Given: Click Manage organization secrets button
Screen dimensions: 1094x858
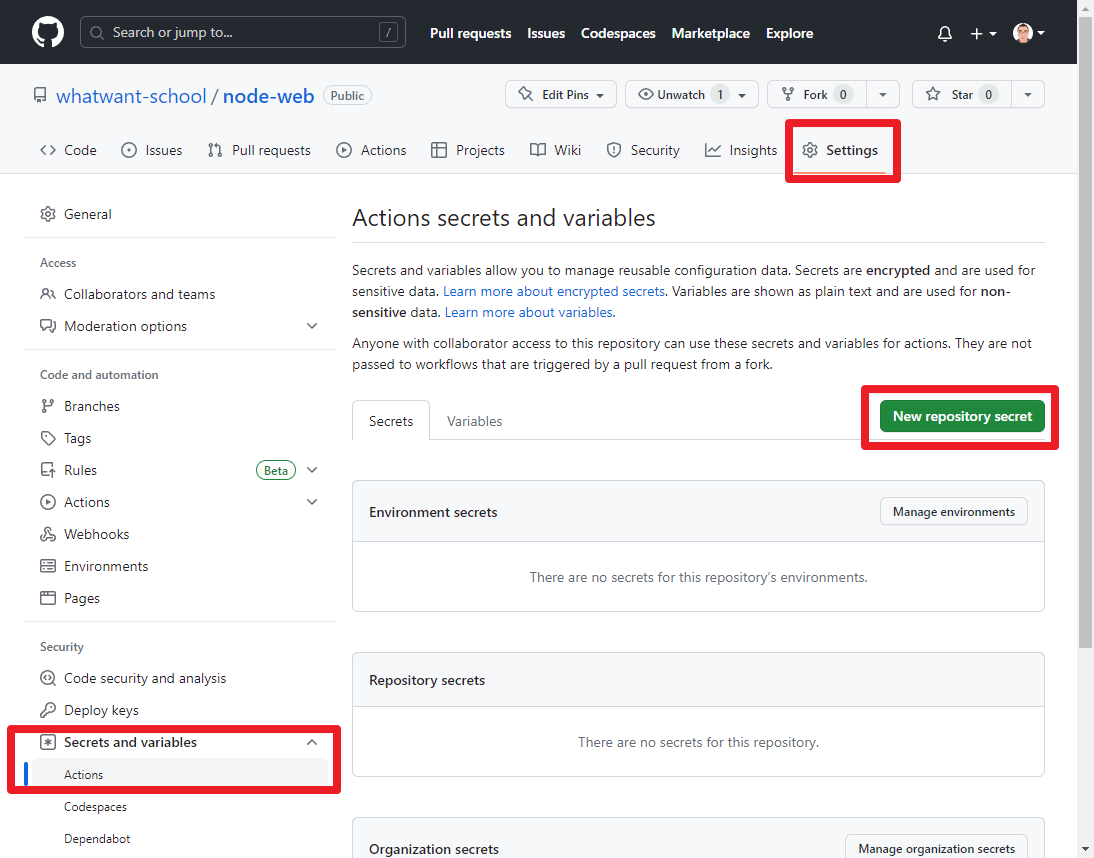Looking at the screenshot, I should coord(936,847).
